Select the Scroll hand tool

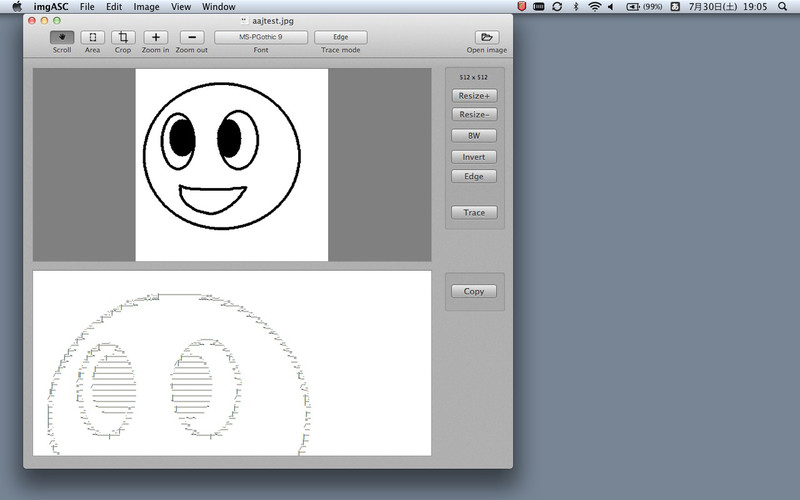[x=62, y=37]
